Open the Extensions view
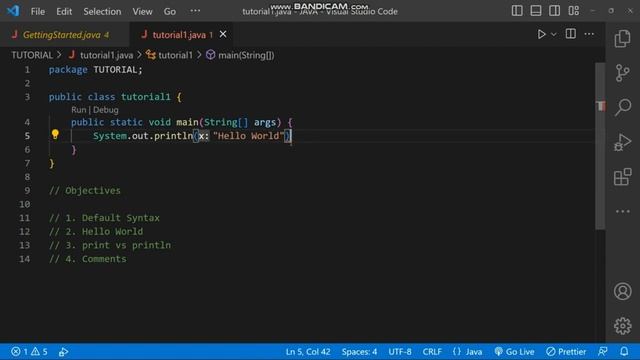Image resolution: width=640 pixels, height=360 pixels. pyautogui.click(x=622, y=177)
